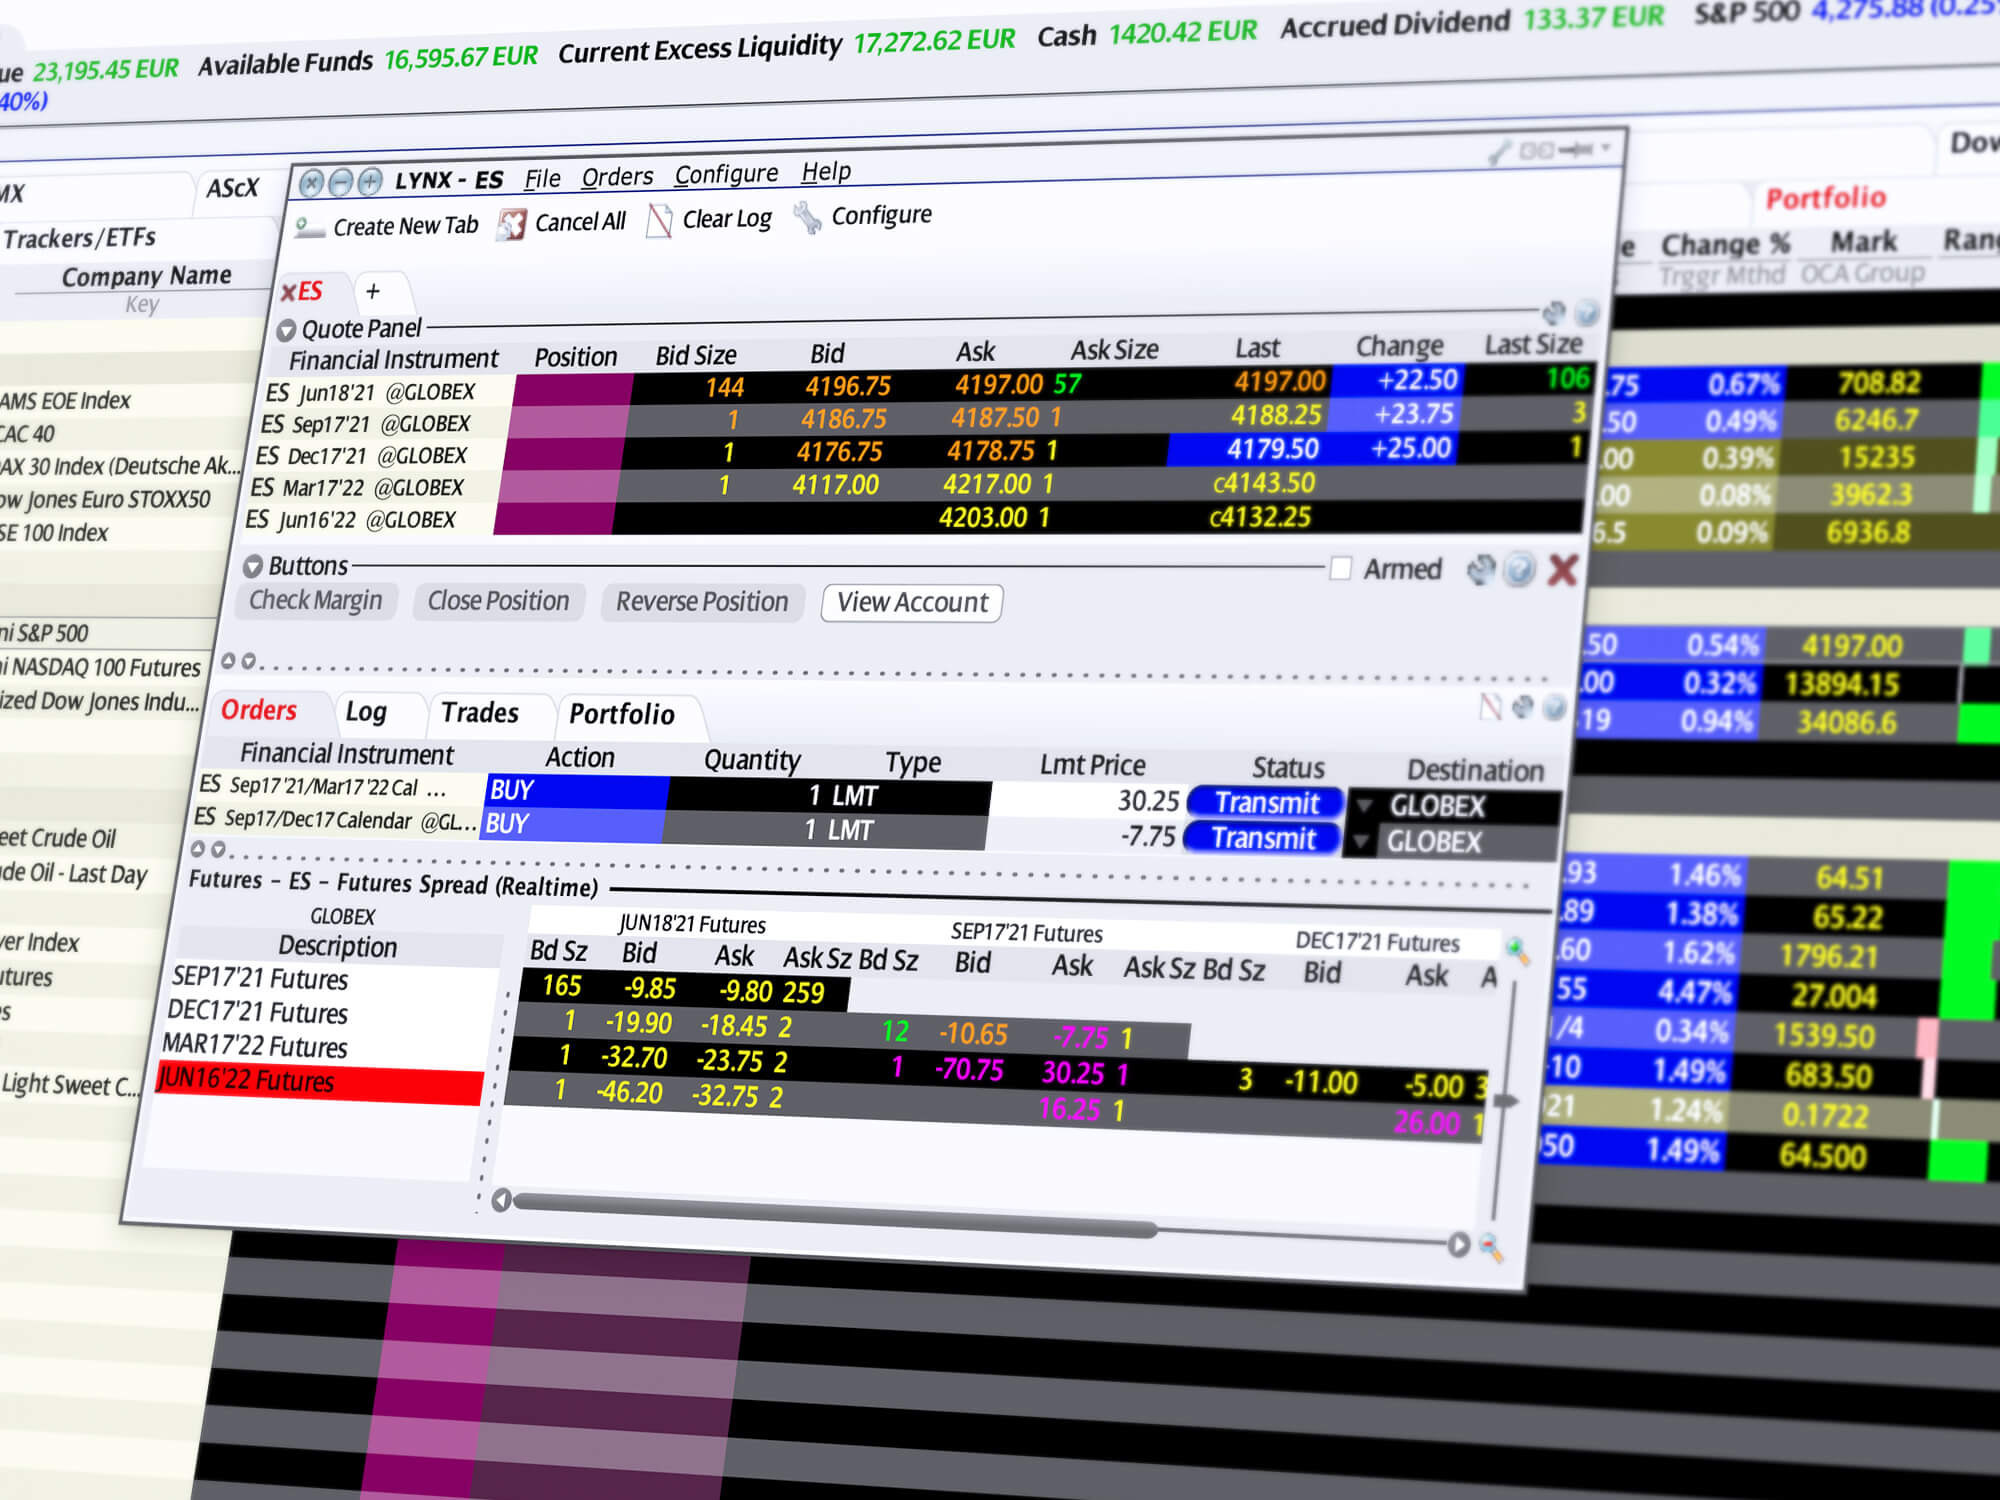Open the Help menu
The height and width of the screenshot is (1500, 2000).
click(x=826, y=172)
